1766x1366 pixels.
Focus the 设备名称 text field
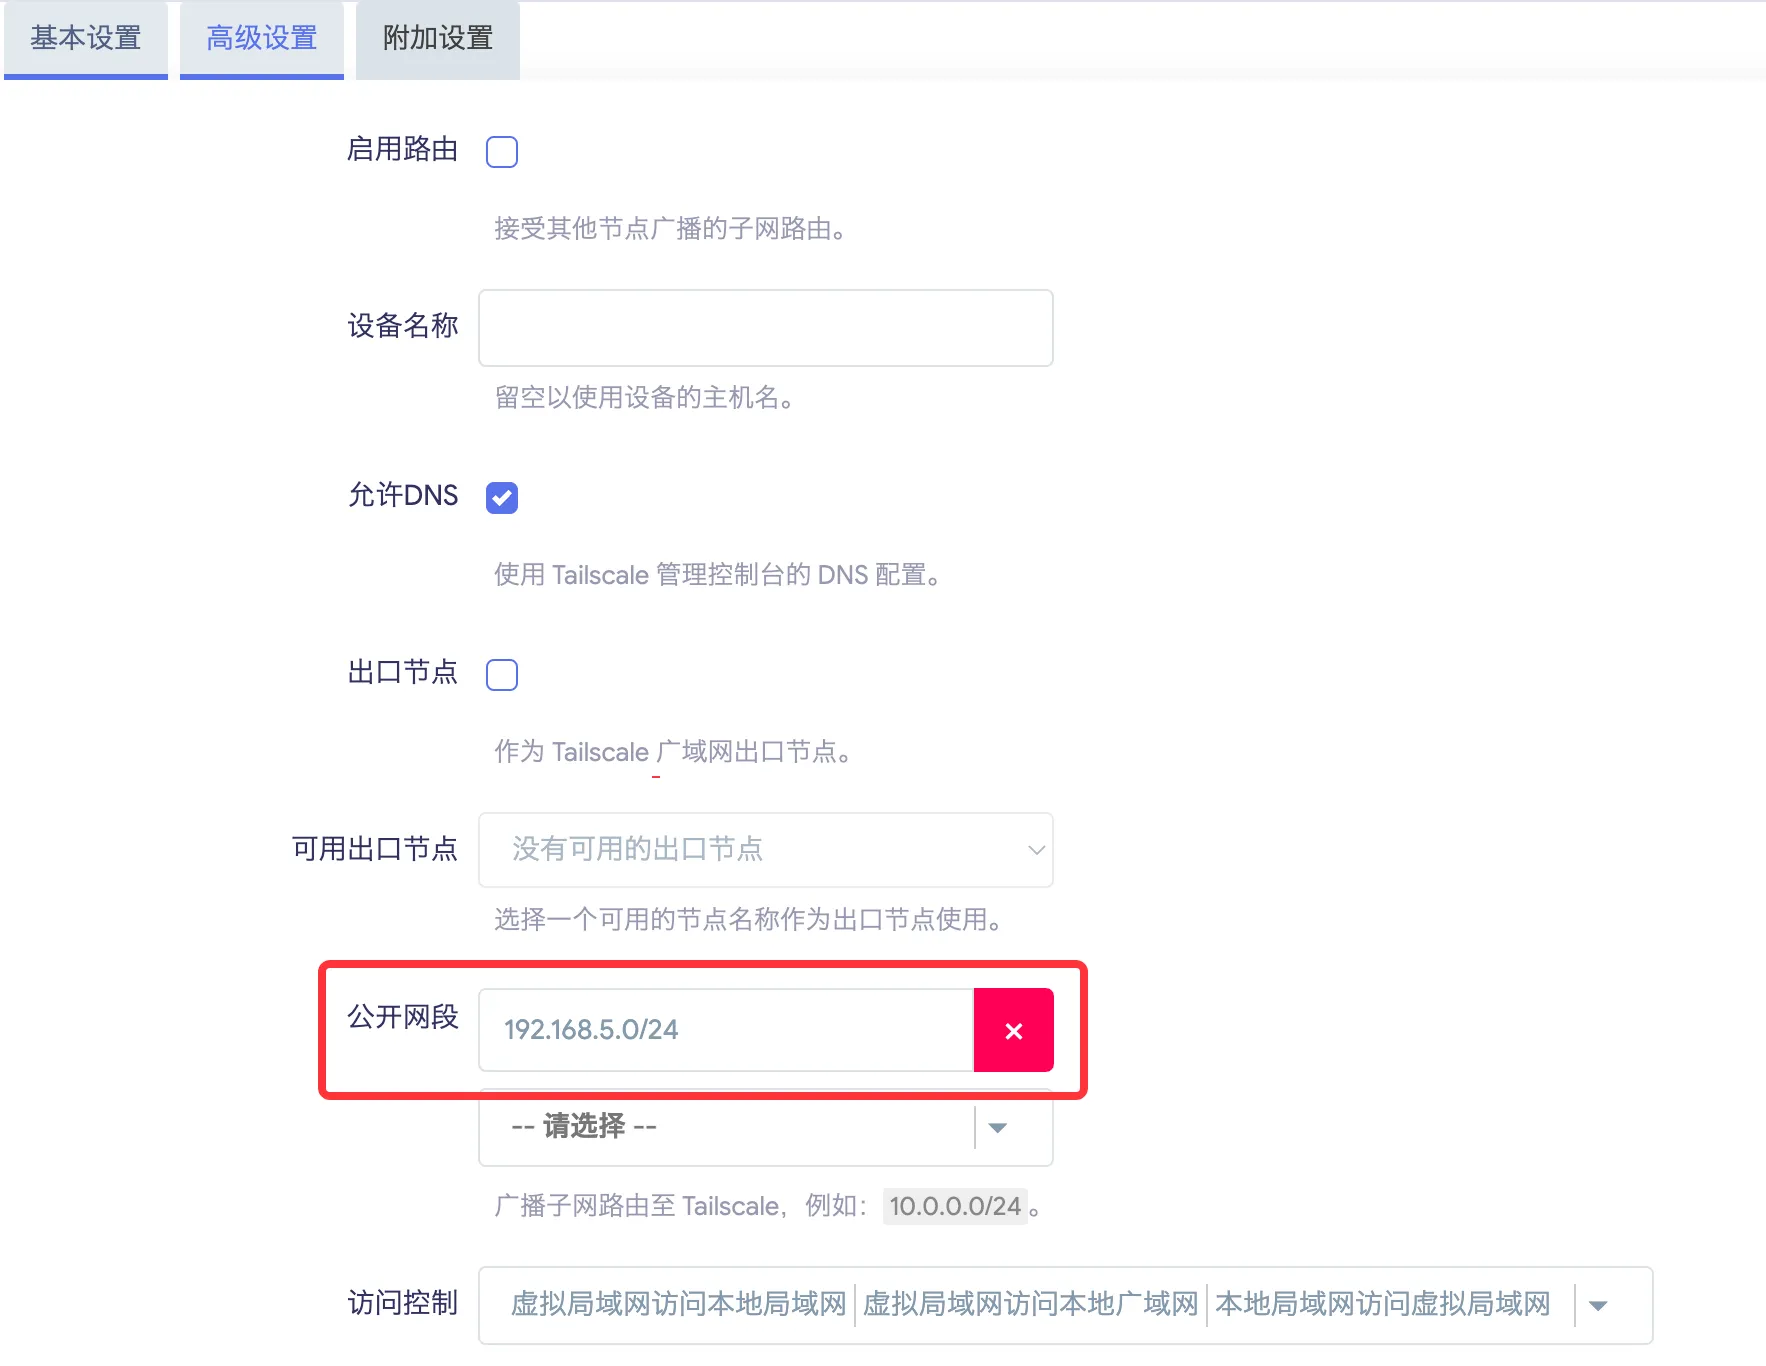[x=765, y=328]
